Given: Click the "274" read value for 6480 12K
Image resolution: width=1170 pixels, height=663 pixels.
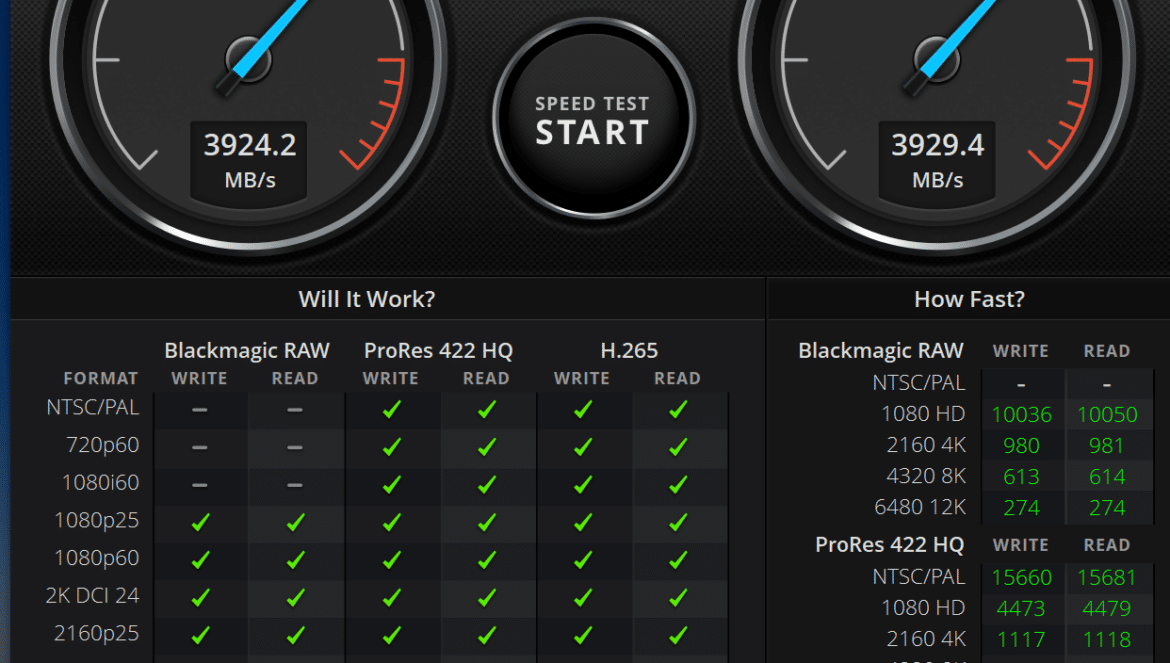Looking at the screenshot, I should point(1107,508).
